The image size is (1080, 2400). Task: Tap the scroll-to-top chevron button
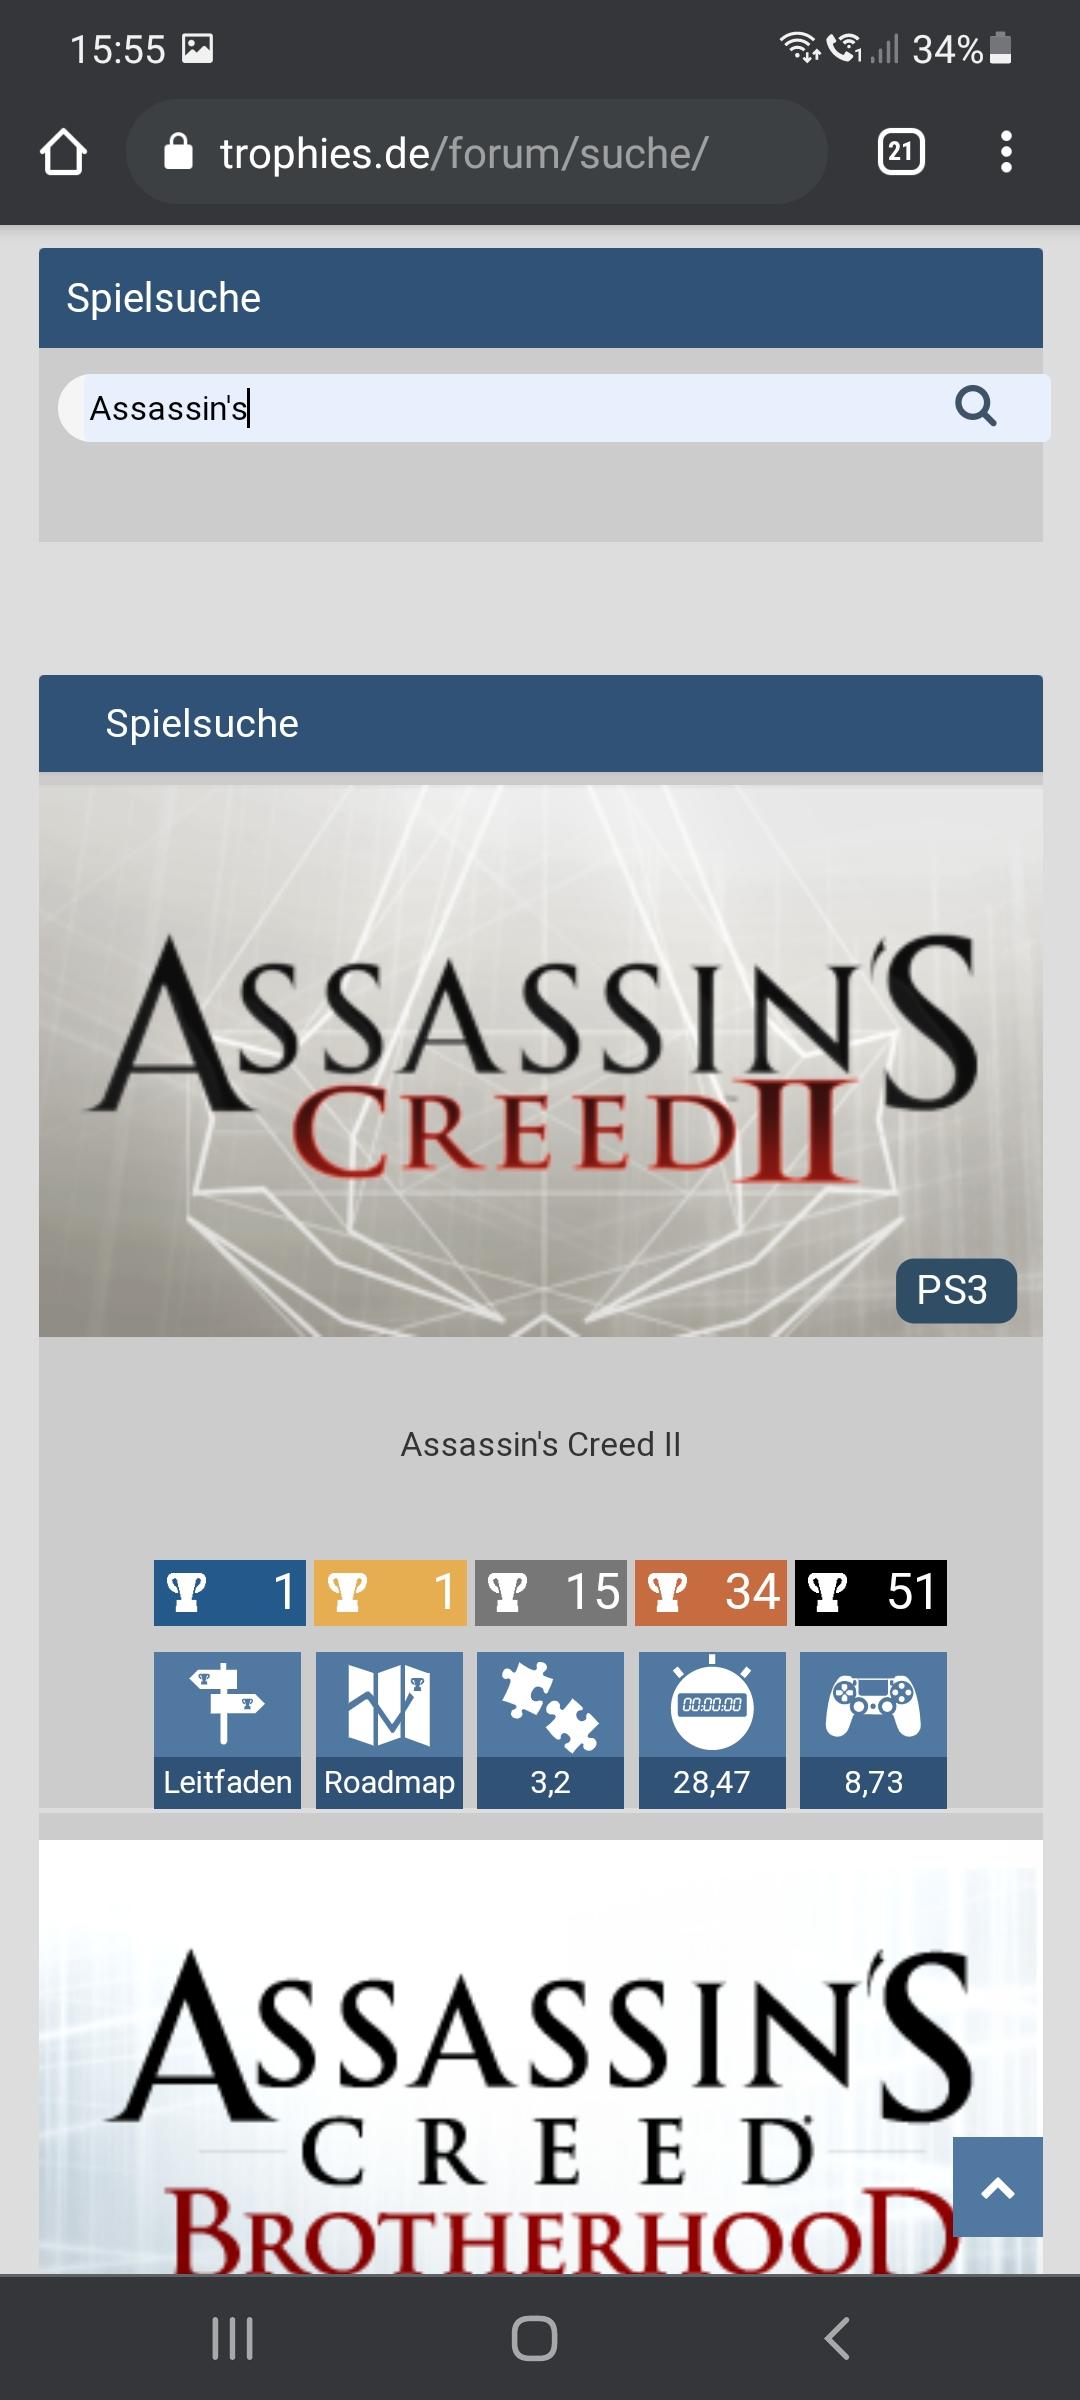[x=998, y=2187]
